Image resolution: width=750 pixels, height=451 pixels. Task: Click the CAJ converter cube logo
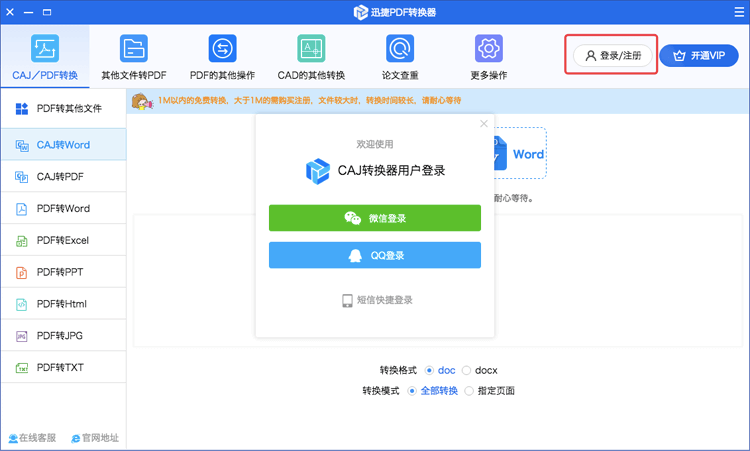(318, 171)
